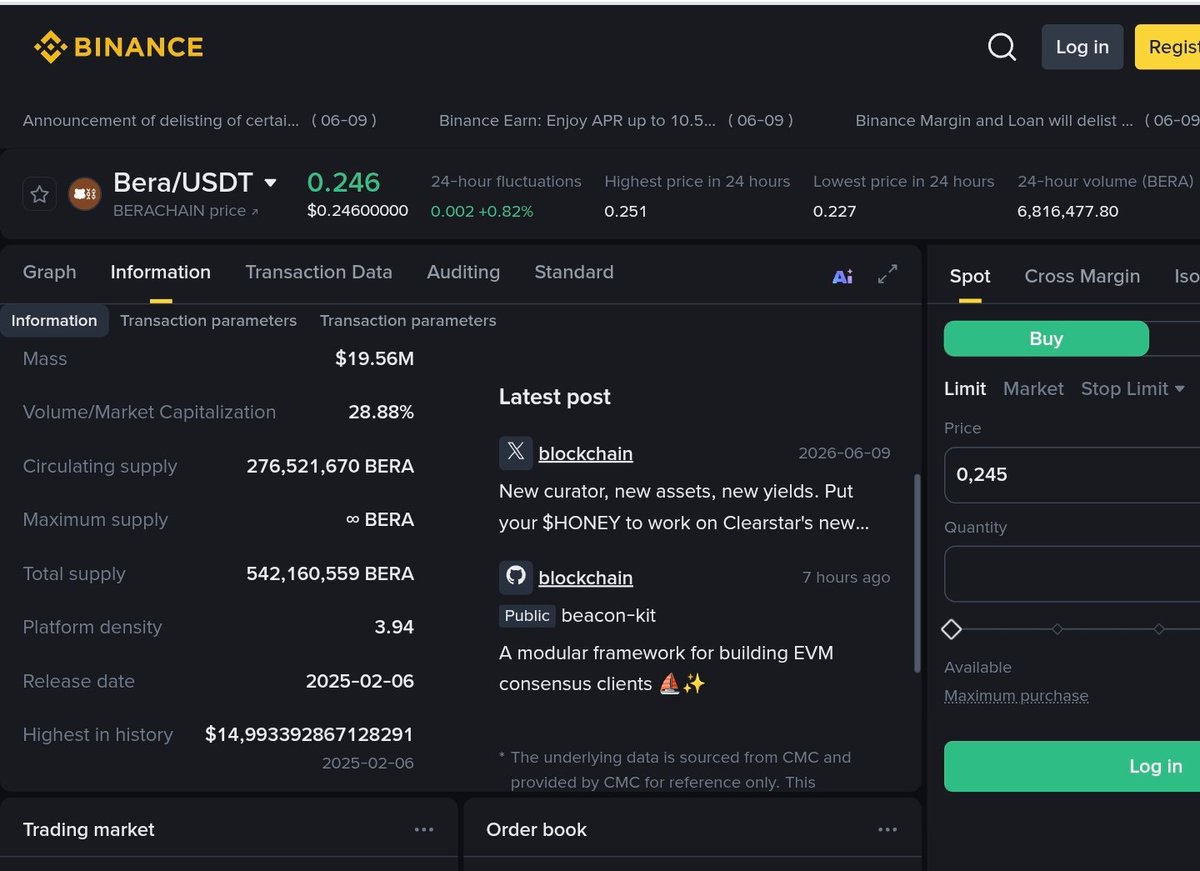Click the Quantity input field

1072,574
